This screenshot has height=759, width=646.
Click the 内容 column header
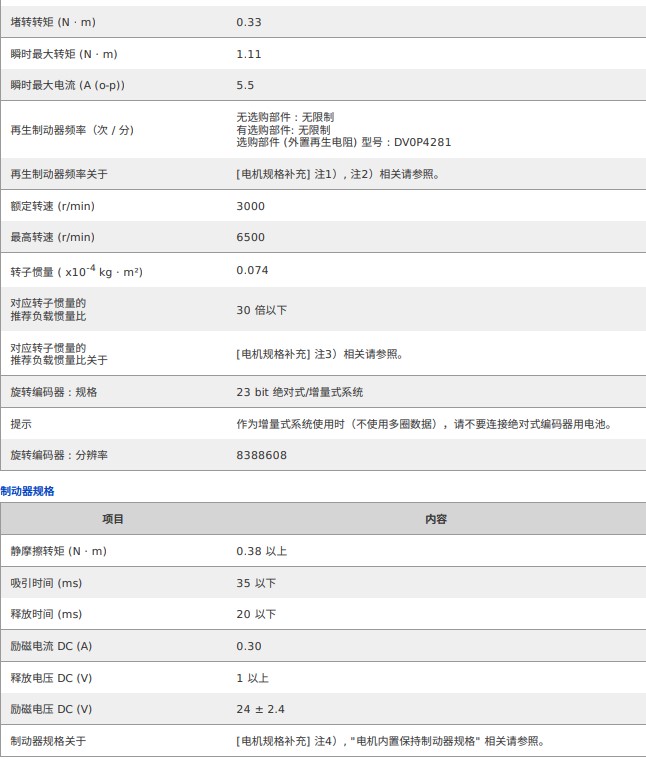[436, 519]
